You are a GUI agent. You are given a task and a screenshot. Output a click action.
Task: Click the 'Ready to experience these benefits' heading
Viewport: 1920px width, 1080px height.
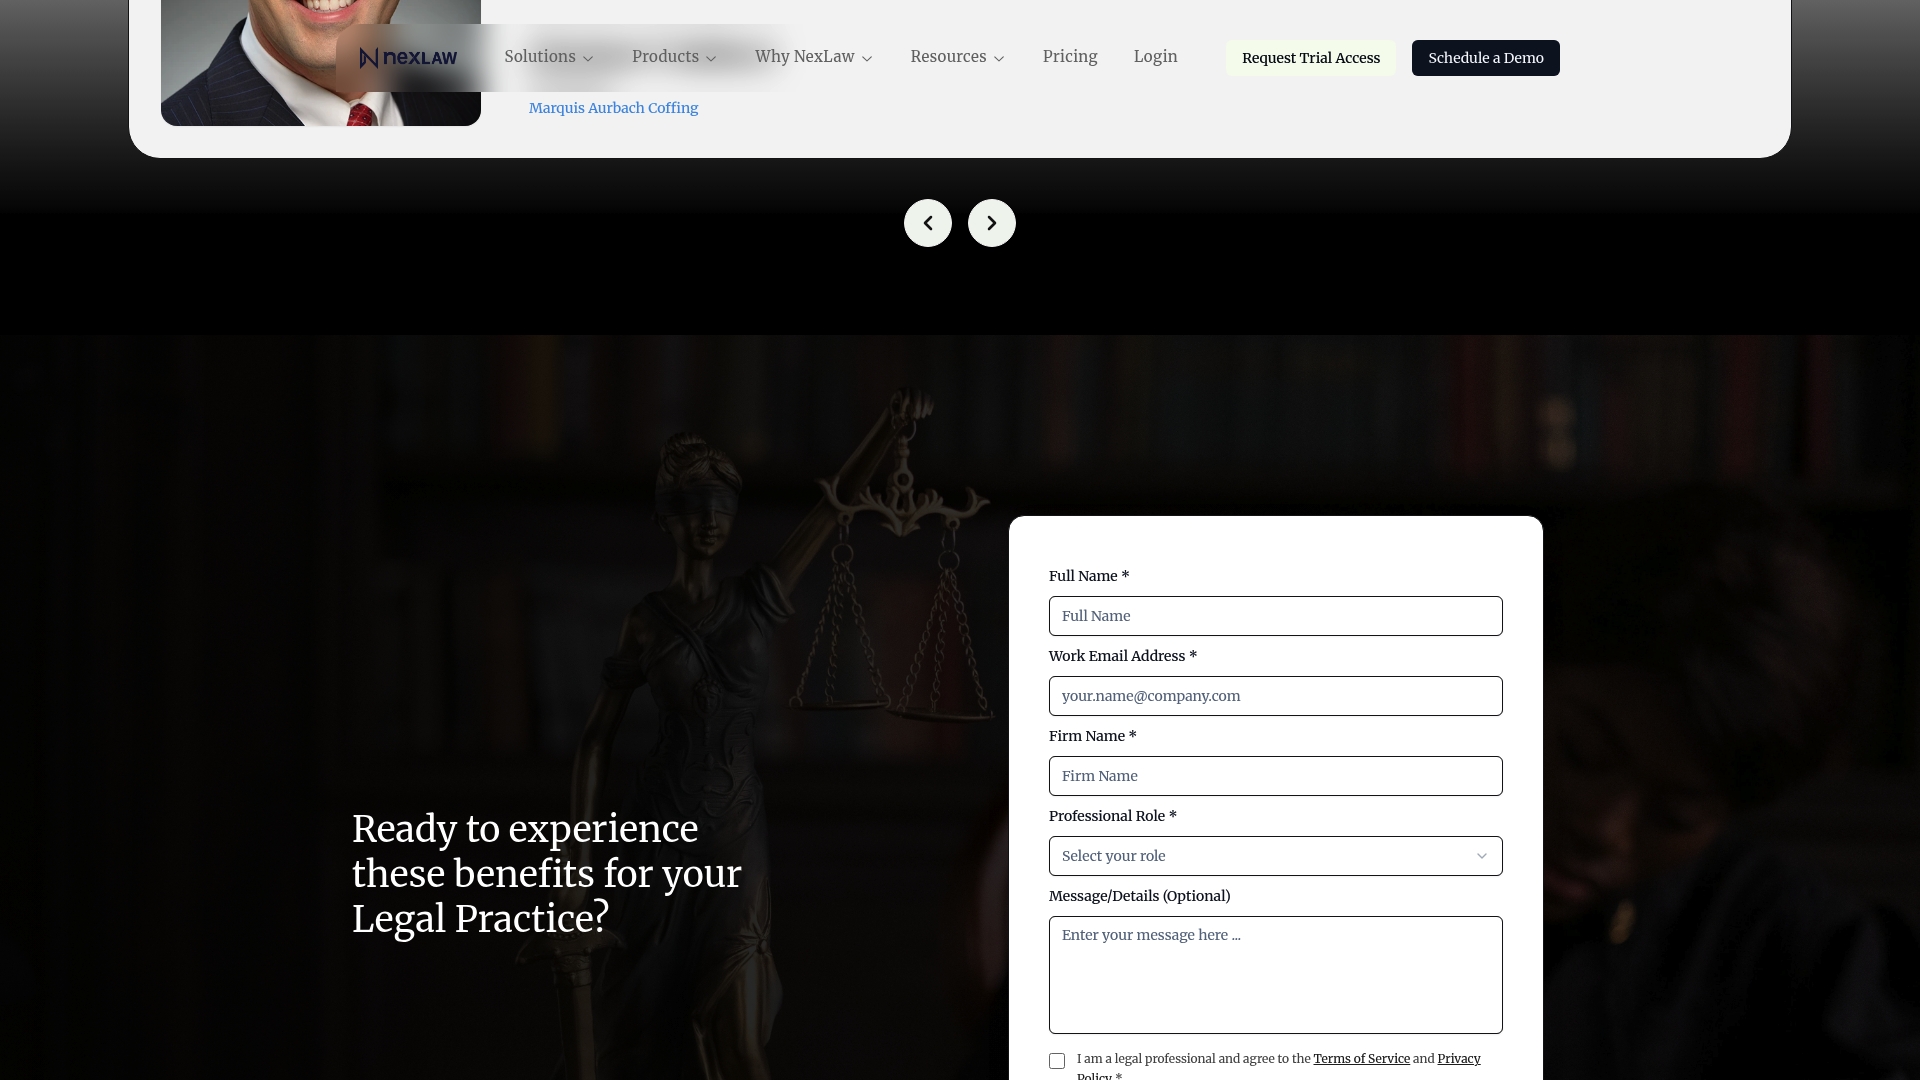click(546, 874)
